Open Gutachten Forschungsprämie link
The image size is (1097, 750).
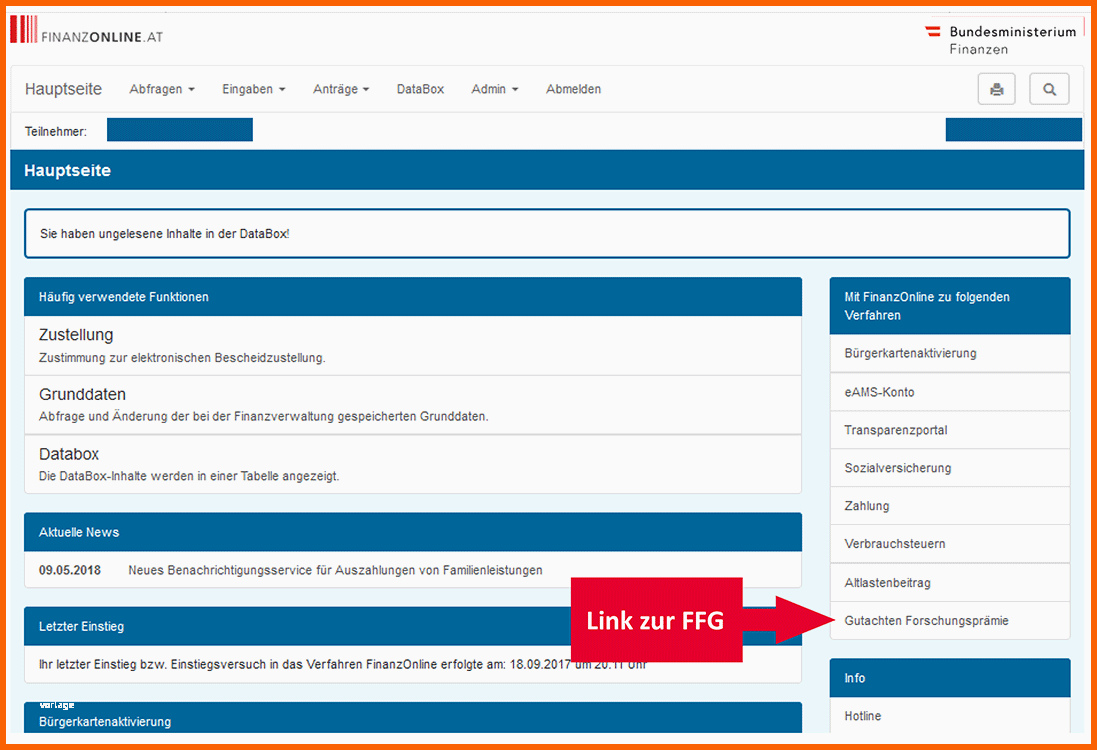point(949,621)
